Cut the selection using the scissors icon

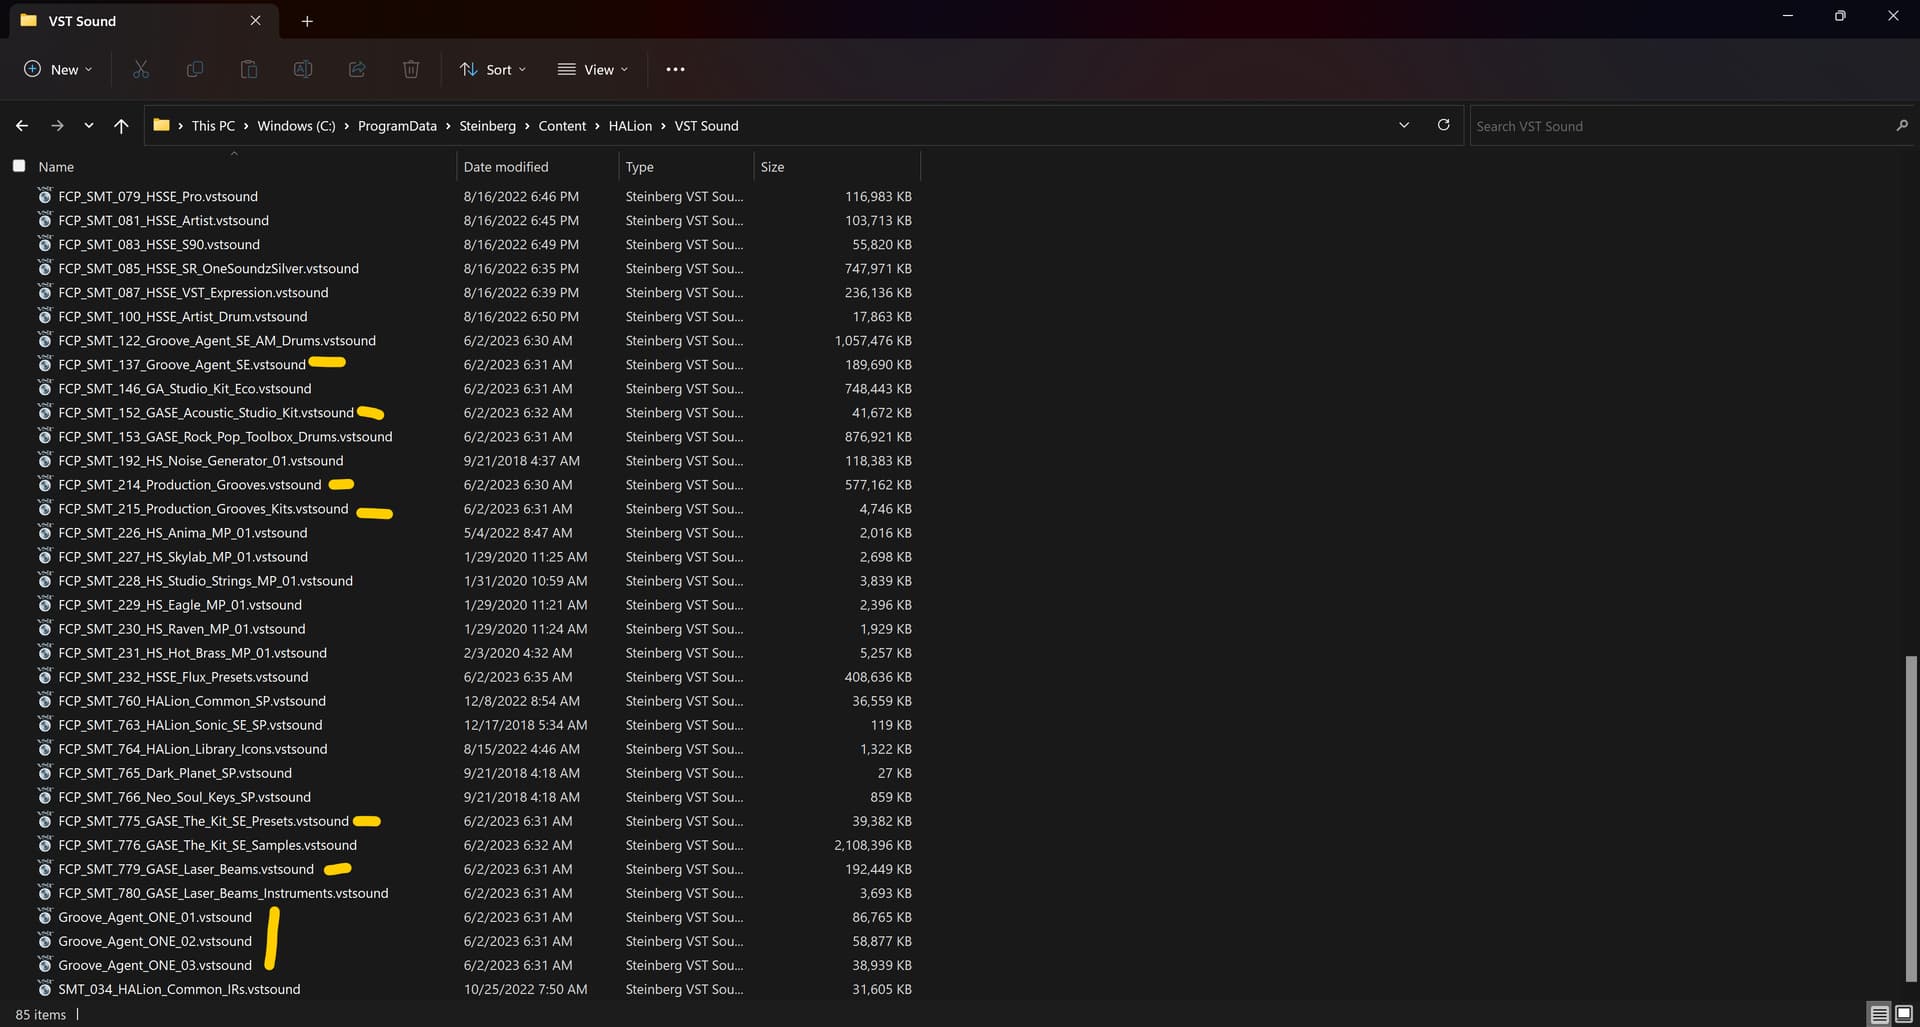[x=140, y=69]
